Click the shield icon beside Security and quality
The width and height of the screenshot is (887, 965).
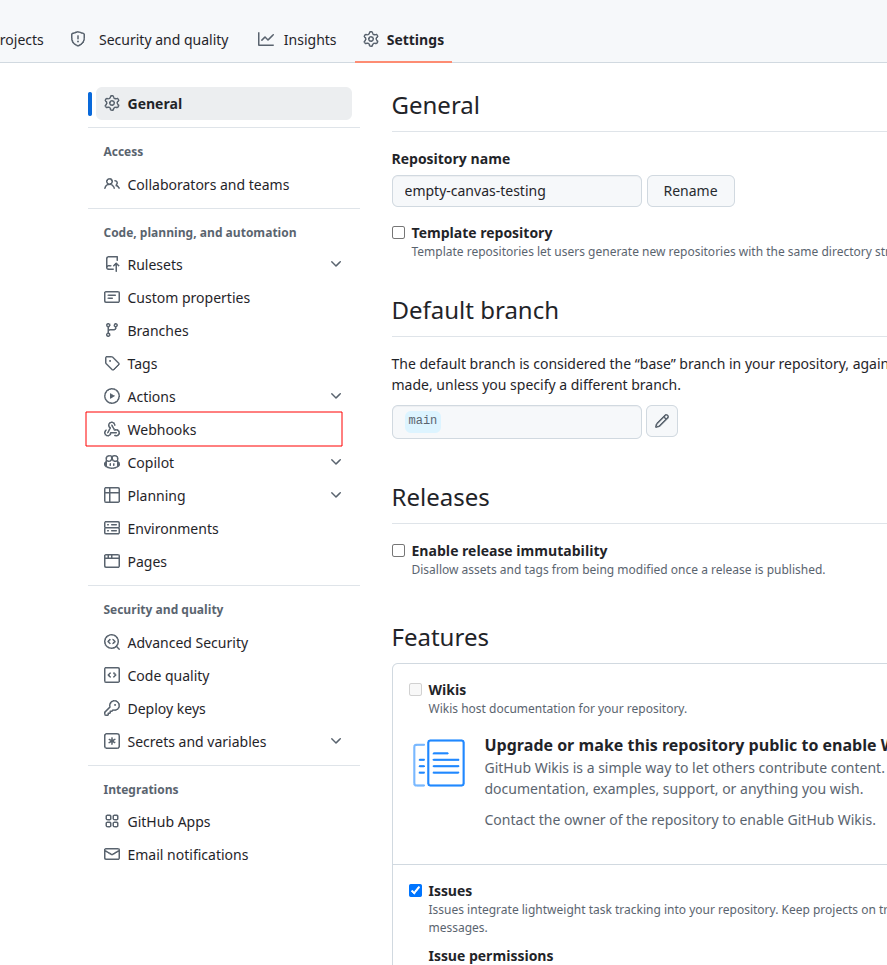pos(78,39)
